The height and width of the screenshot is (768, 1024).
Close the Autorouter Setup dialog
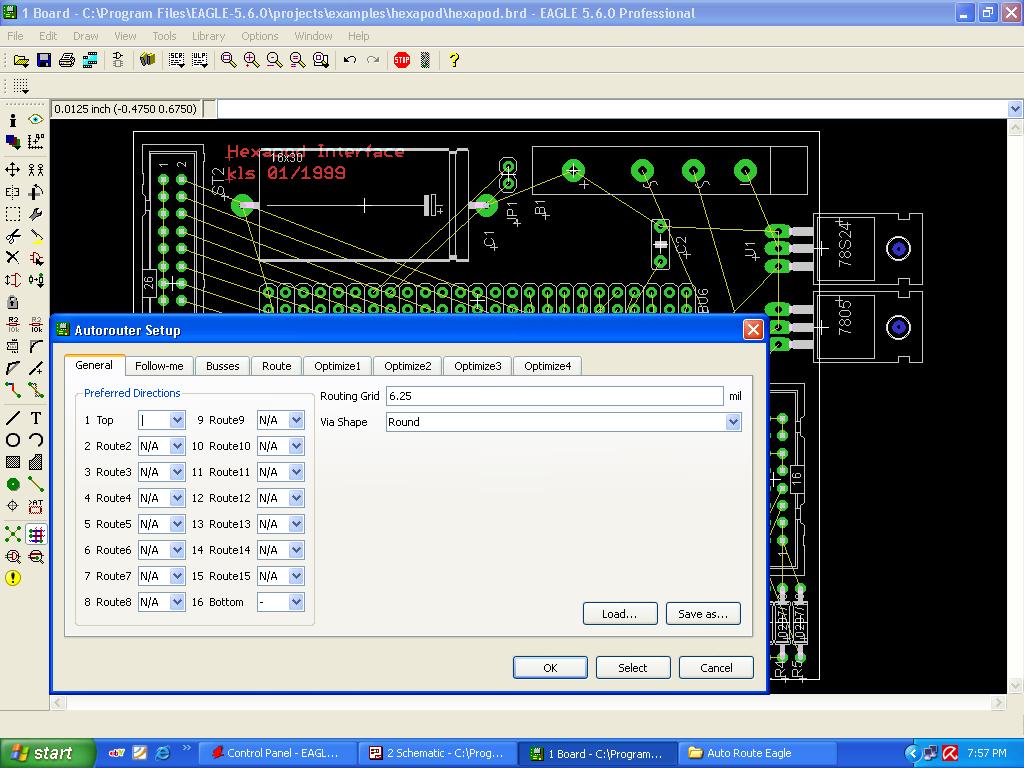(x=753, y=330)
